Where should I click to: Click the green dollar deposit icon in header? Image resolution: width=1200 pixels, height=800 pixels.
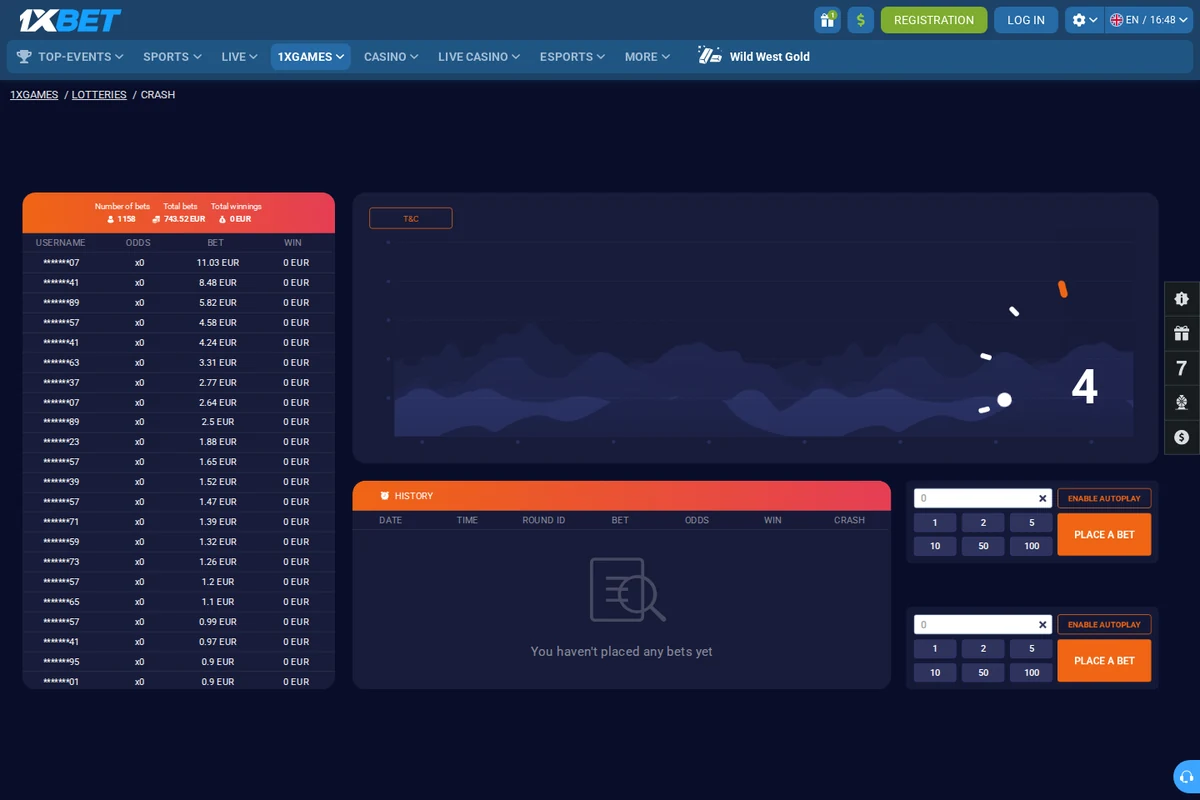(861, 20)
